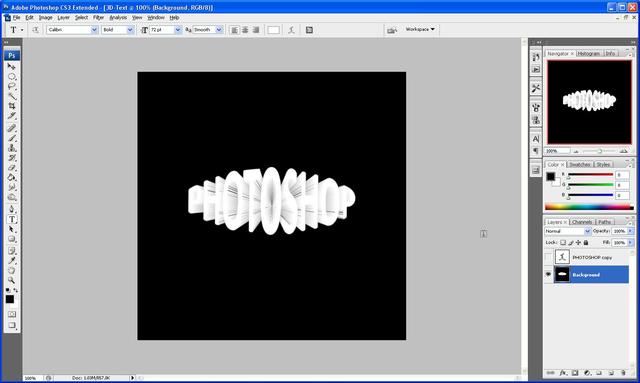Show the PHOTOSHOP copy layer visibility box
The height and width of the screenshot is (383, 640).
pyautogui.click(x=548, y=257)
